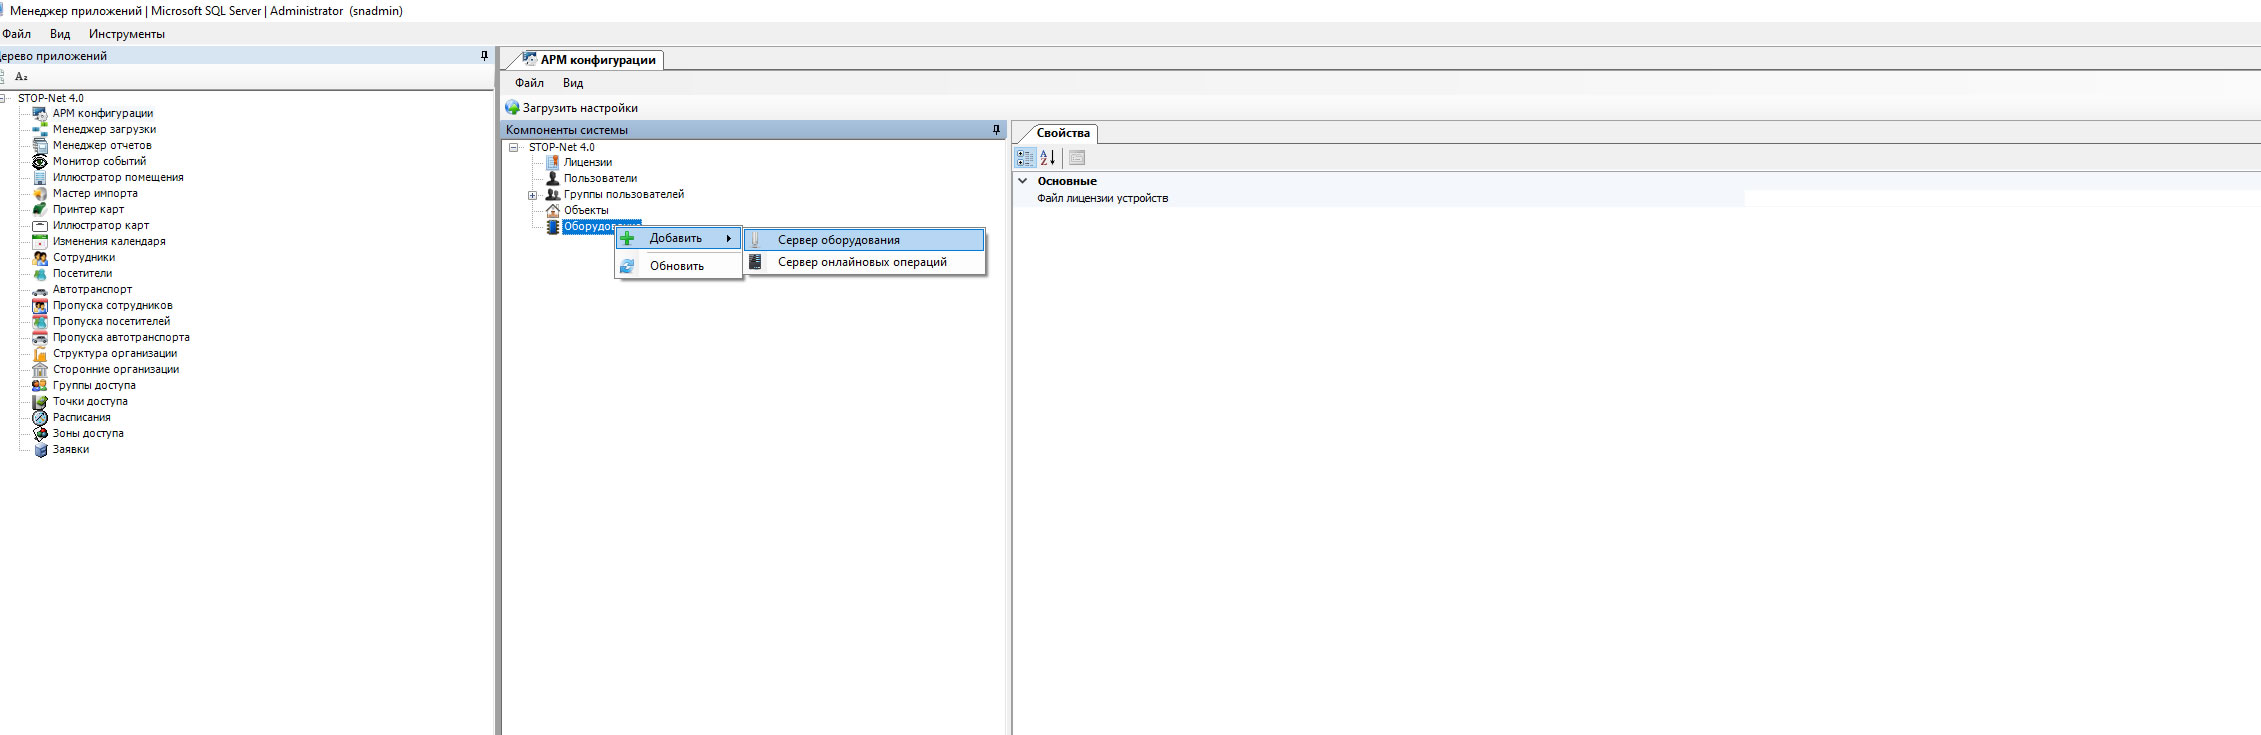Click the Мастер импорта icon

[x=40, y=194]
